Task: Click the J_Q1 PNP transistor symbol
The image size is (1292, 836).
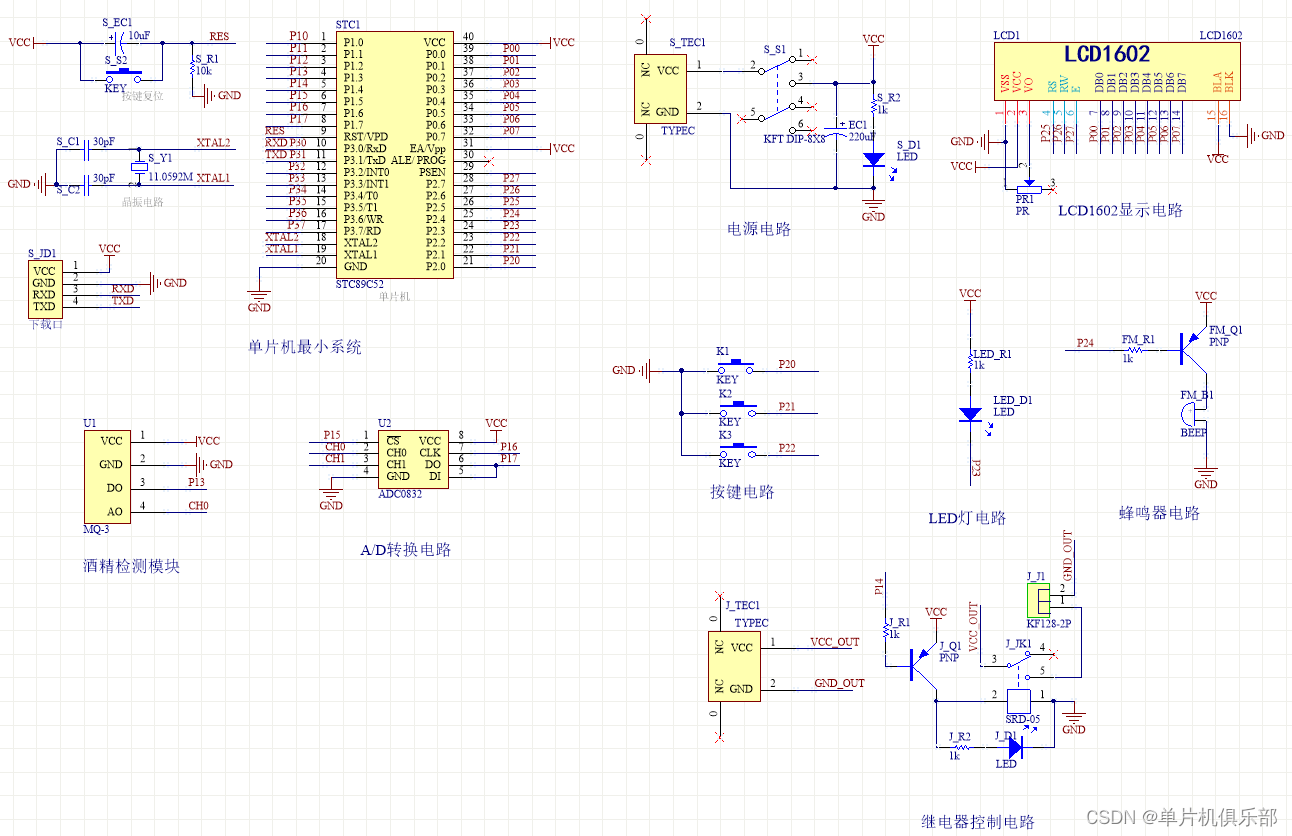Action: (922, 665)
